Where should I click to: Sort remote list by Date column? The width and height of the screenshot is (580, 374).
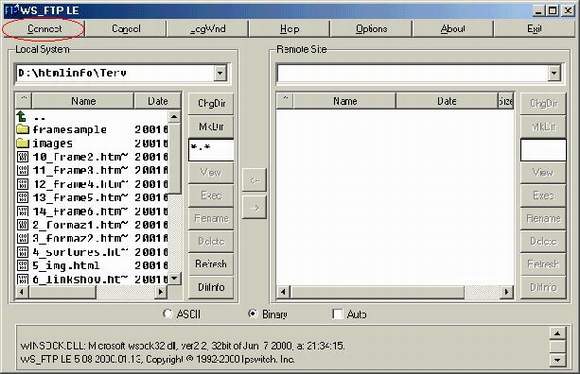coord(447,101)
